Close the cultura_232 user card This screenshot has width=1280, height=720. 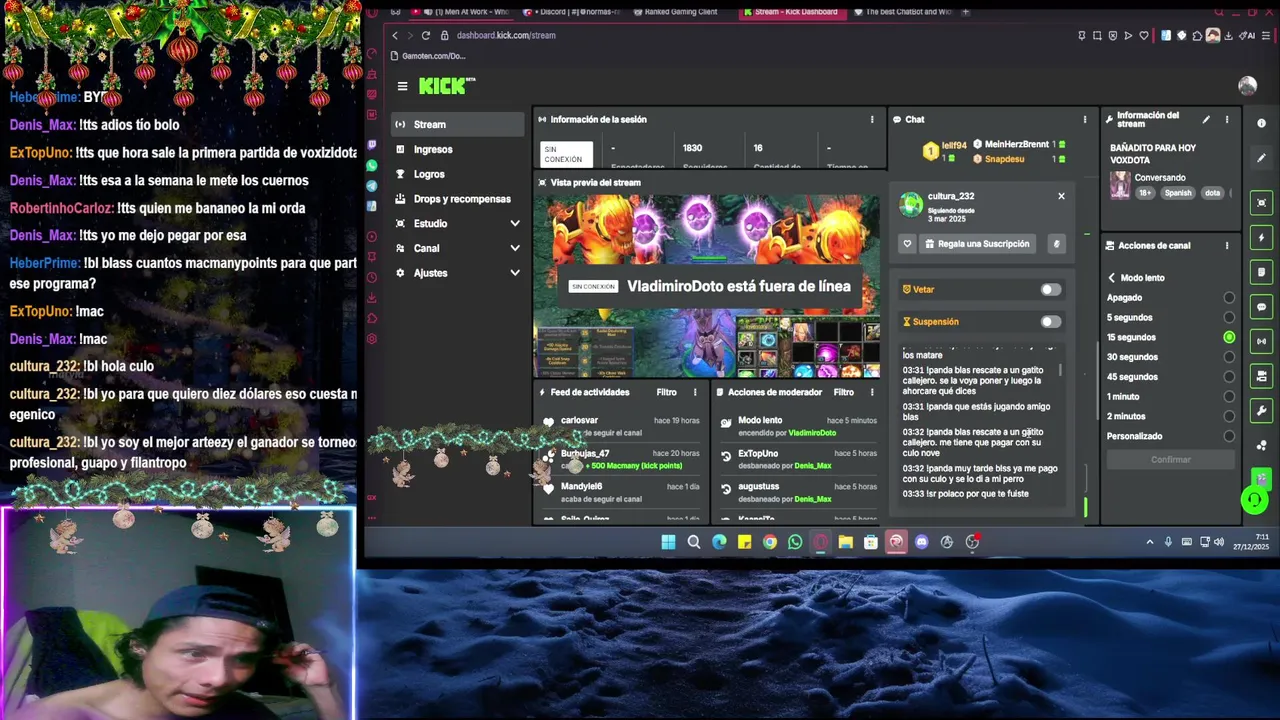pos(1061,196)
